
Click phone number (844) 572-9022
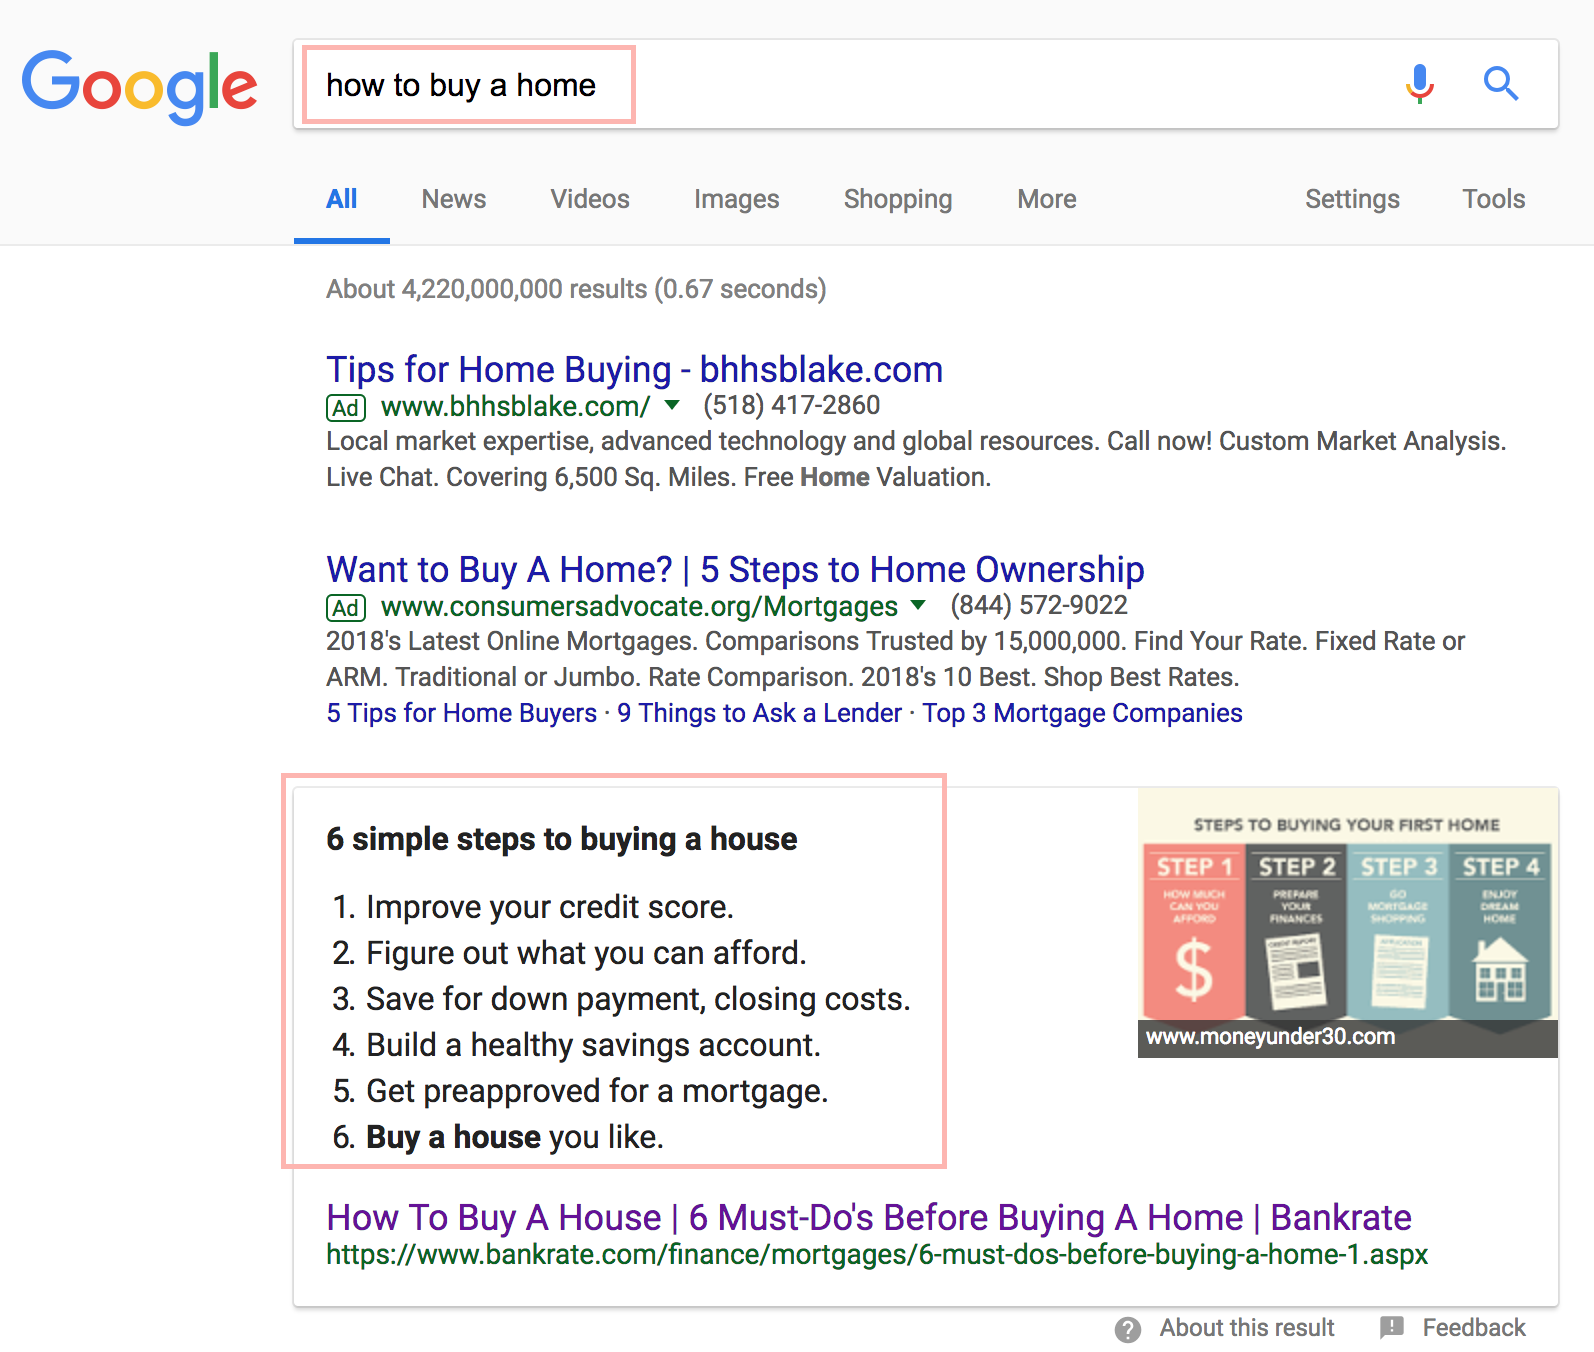tap(1038, 605)
